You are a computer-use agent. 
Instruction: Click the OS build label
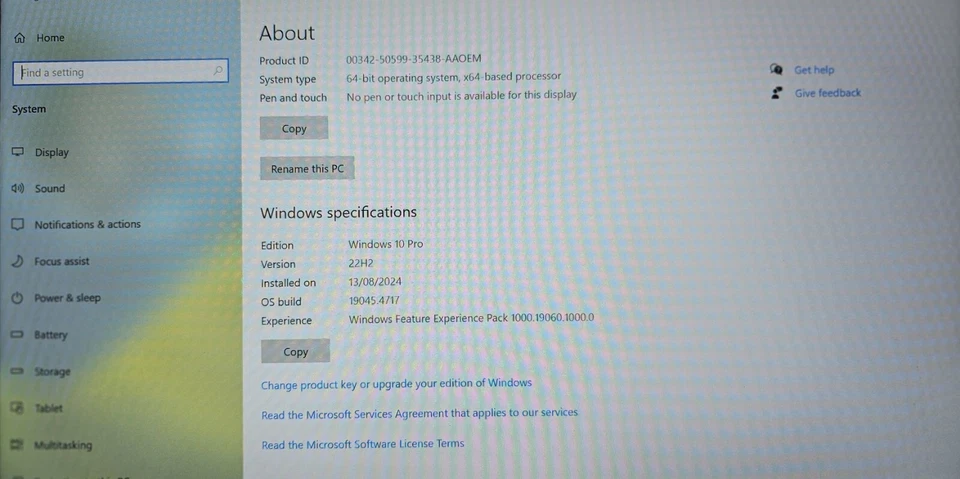[x=281, y=302]
